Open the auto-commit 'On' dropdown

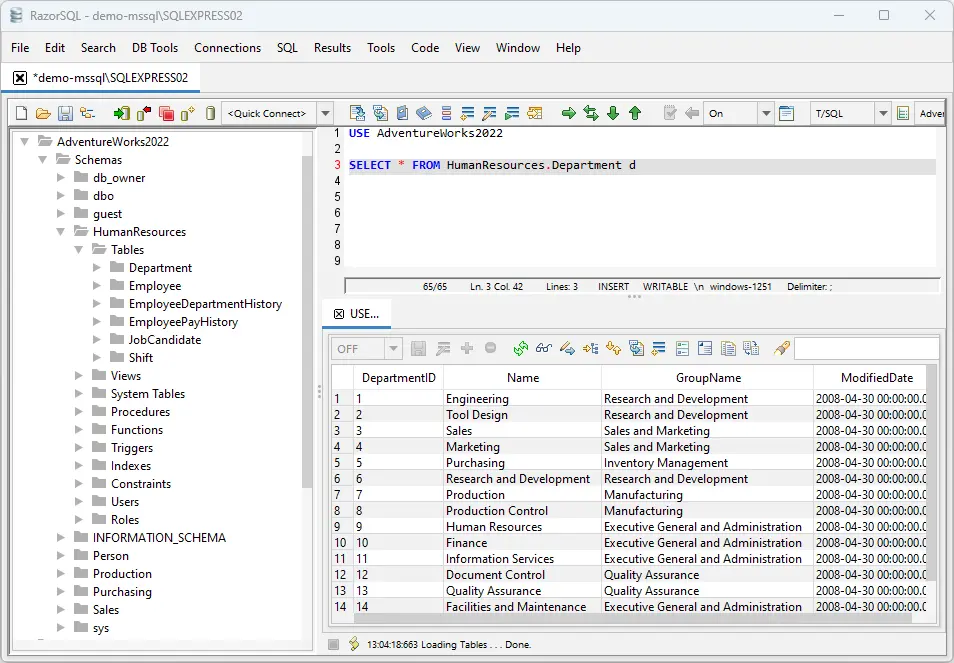(765, 114)
